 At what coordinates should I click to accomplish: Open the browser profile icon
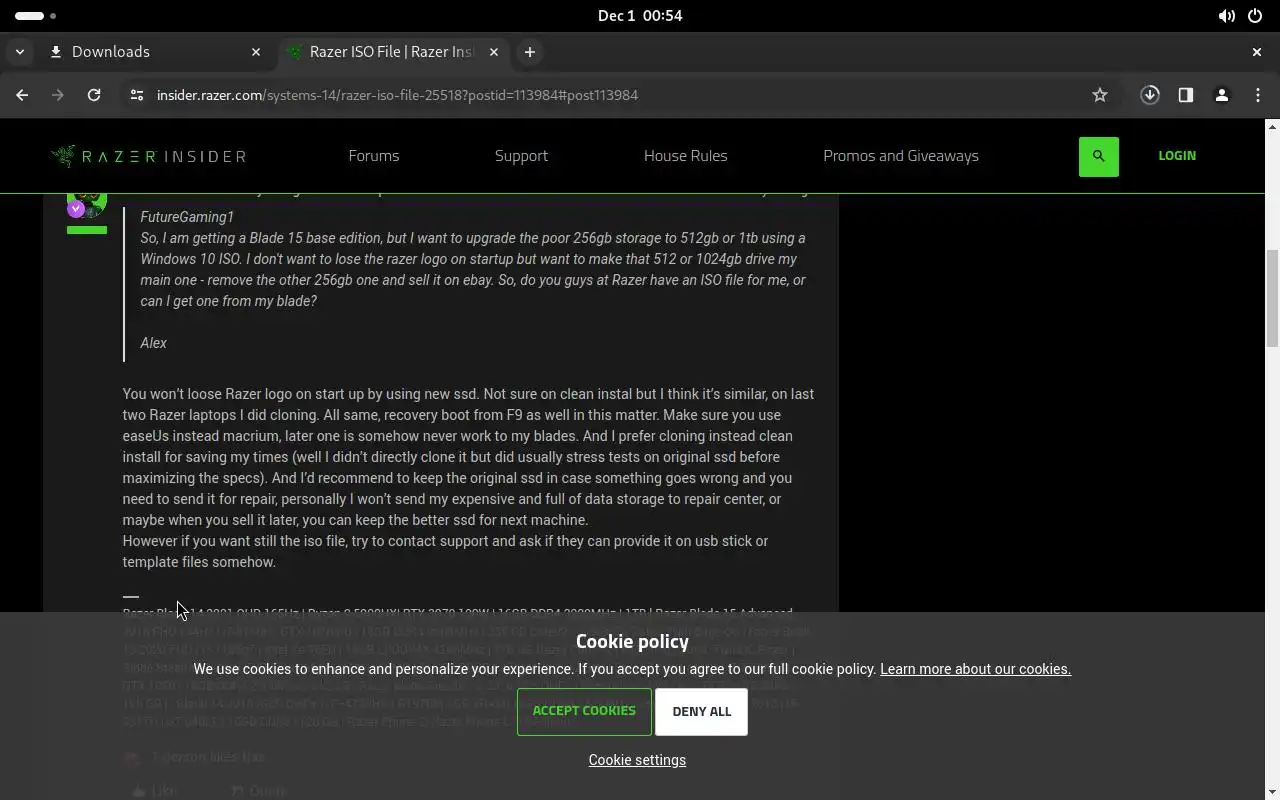tap(1222, 95)
